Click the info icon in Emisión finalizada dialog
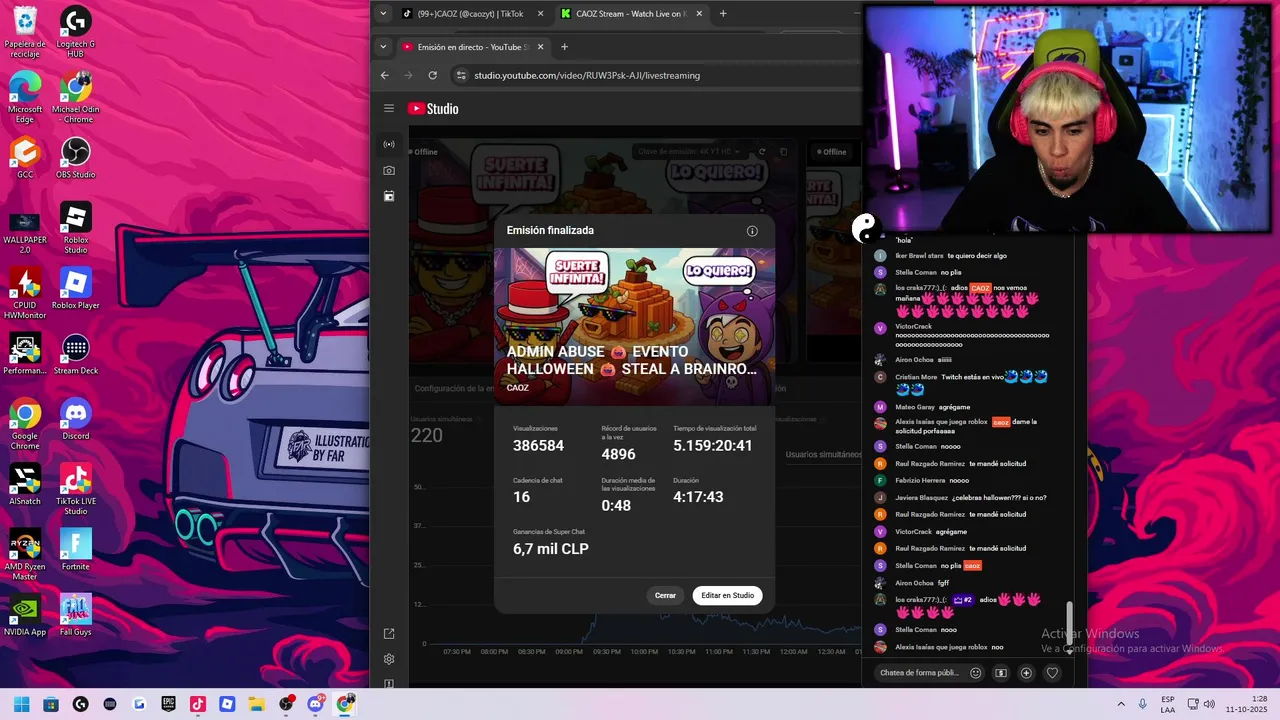 [752, 231]
